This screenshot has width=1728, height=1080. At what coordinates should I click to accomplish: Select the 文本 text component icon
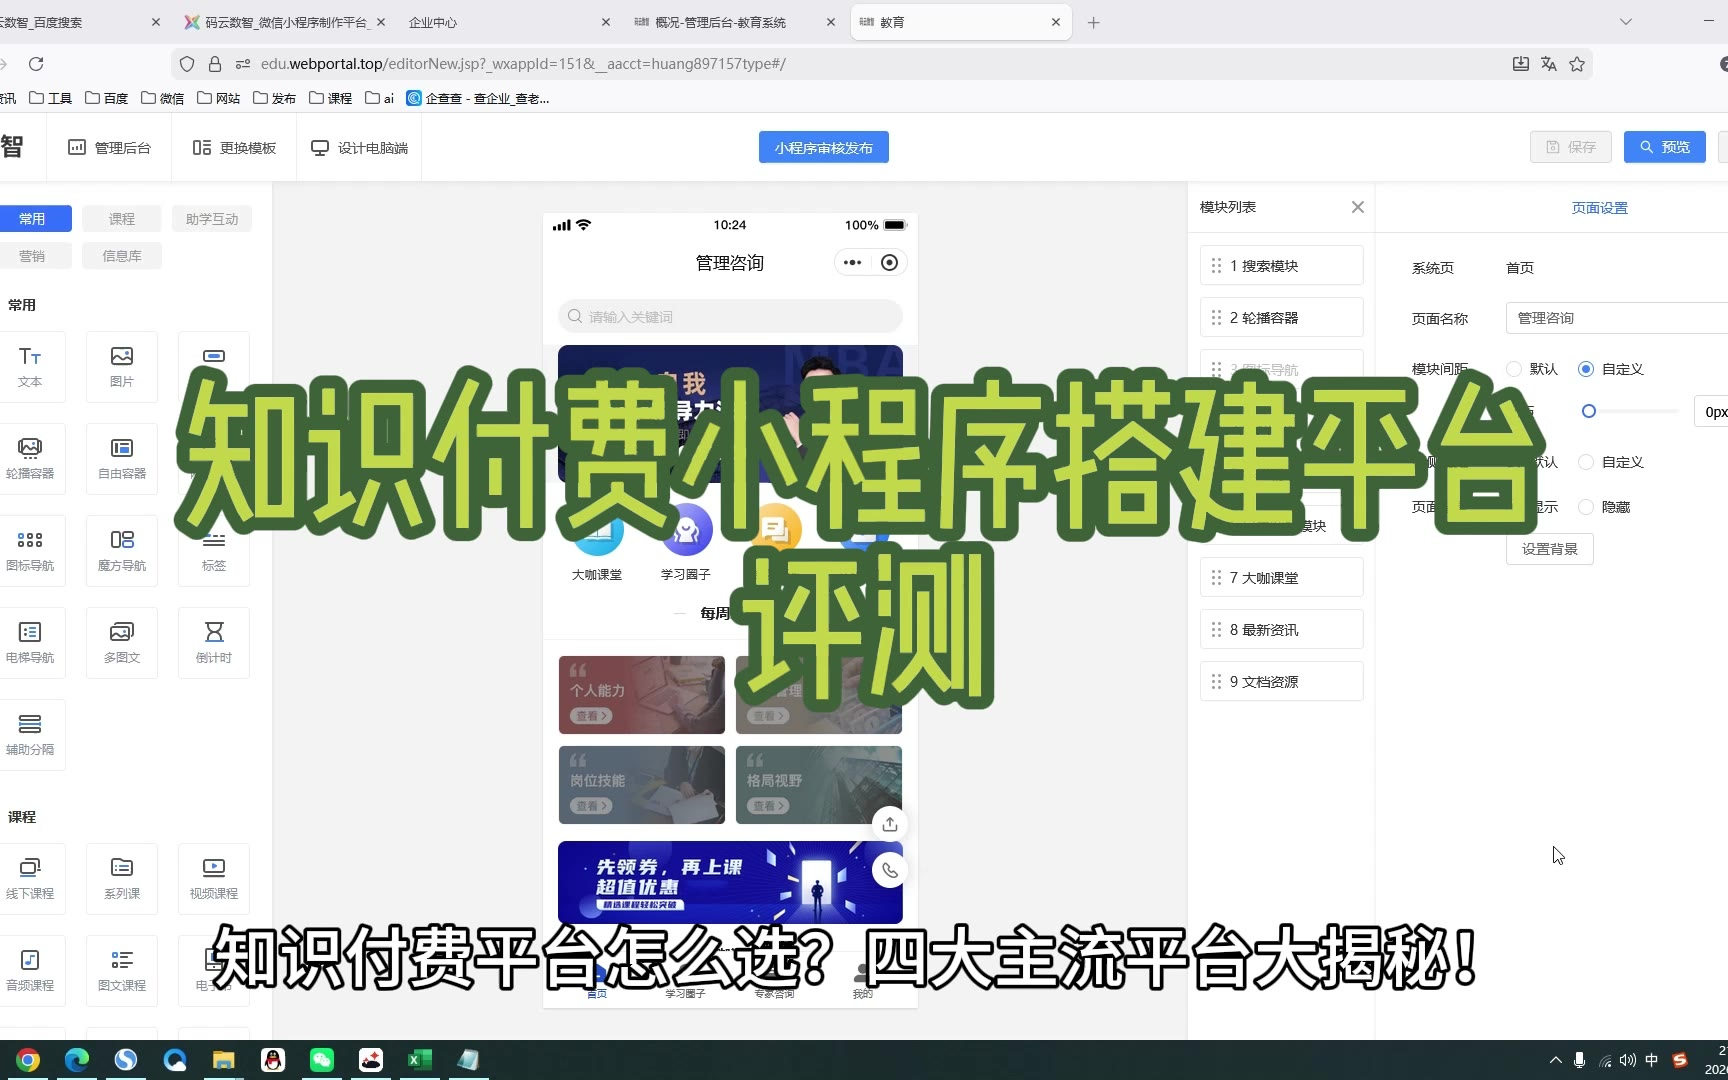(x=30, y=366)
